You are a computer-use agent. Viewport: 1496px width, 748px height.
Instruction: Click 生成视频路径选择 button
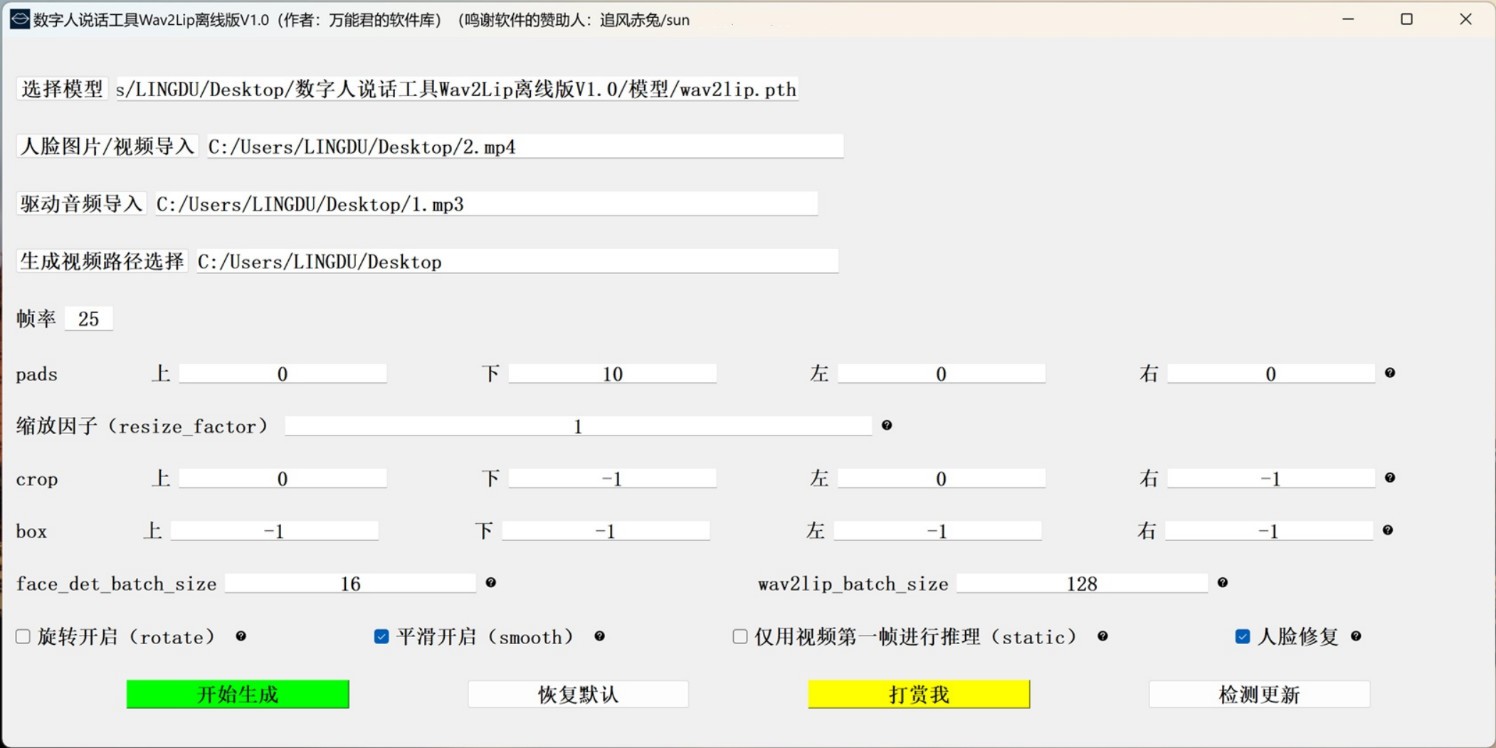(102, 261)
